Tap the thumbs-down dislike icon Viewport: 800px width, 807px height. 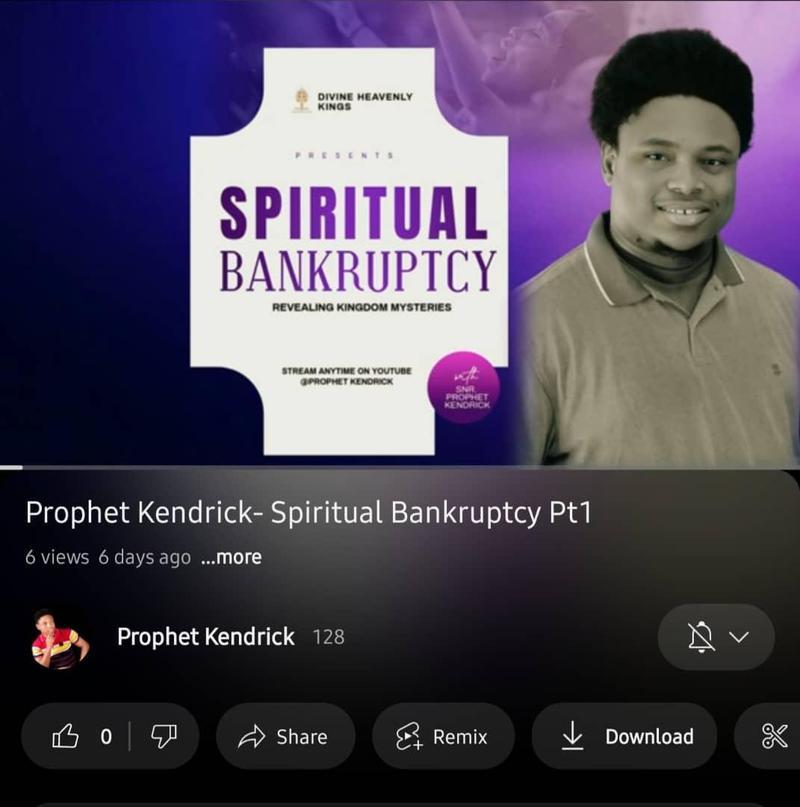pyautogui.click(x=164, y=736)
